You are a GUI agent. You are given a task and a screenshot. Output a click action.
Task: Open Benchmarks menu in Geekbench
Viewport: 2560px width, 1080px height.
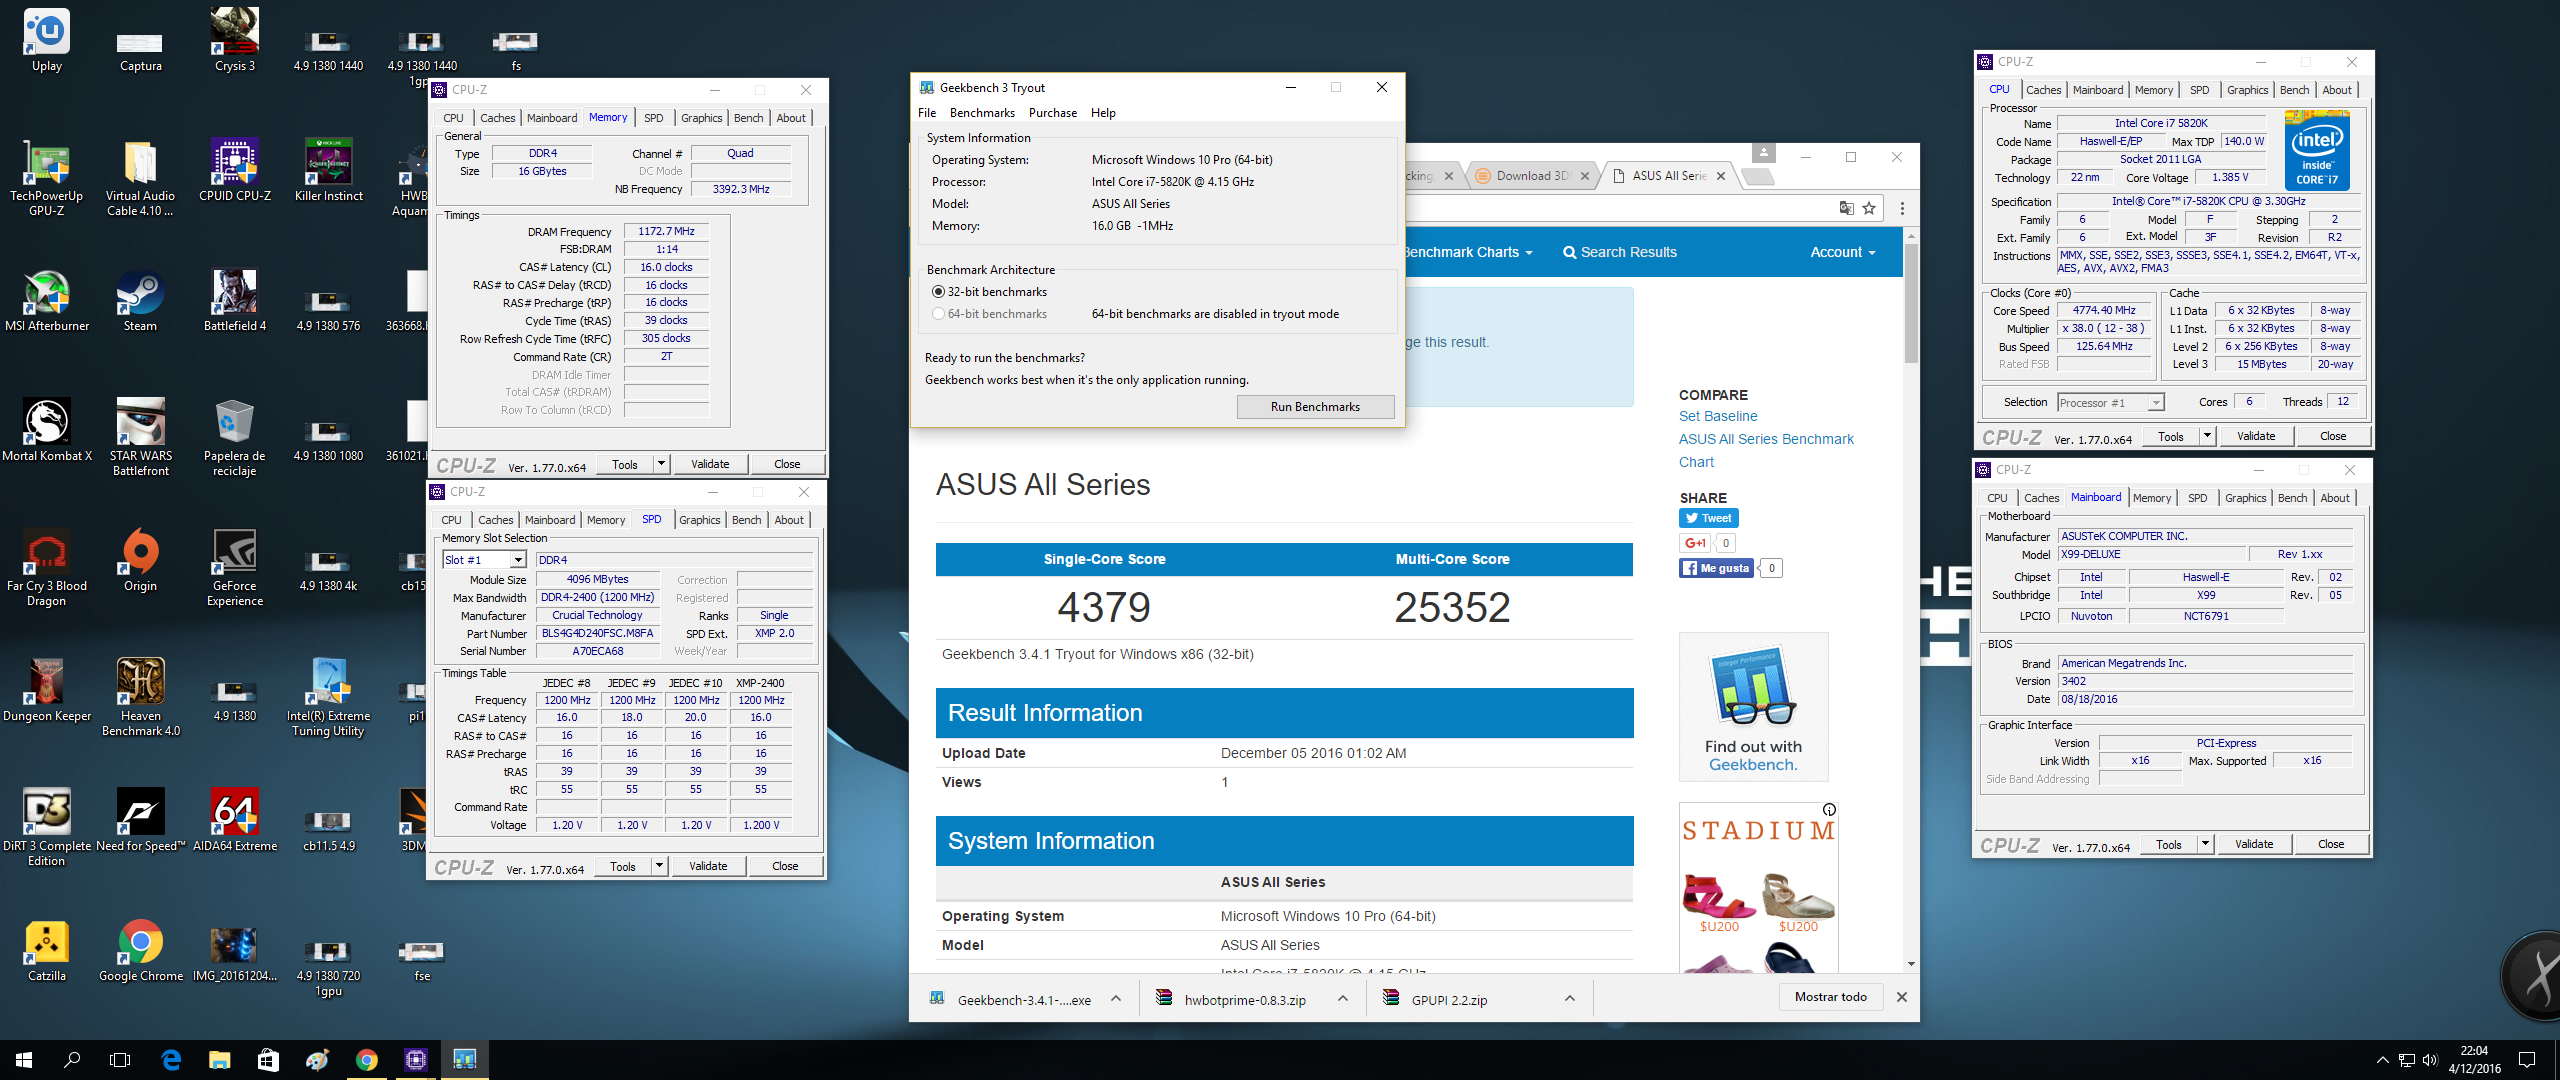pyautogui.click(x=981, y=113)
